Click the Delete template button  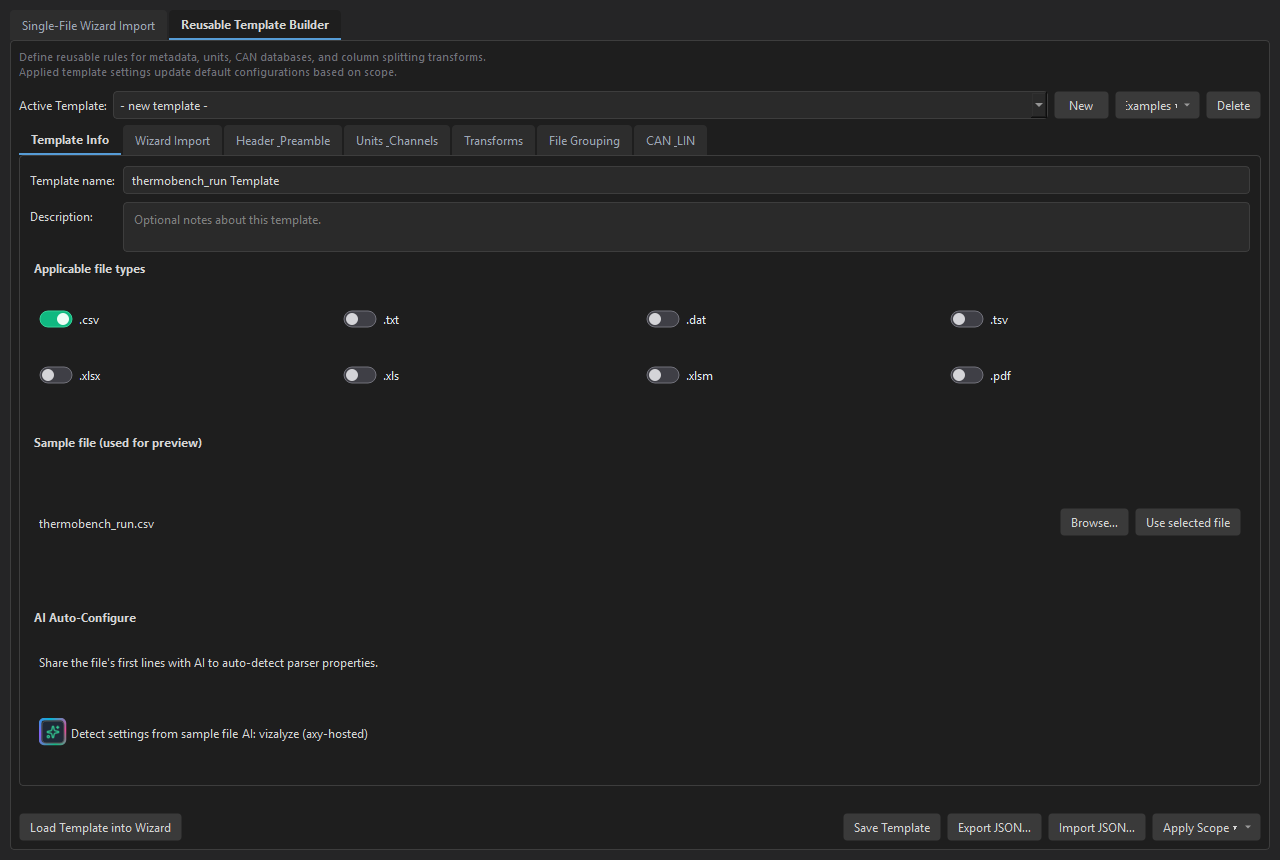tap(1233, 105)
